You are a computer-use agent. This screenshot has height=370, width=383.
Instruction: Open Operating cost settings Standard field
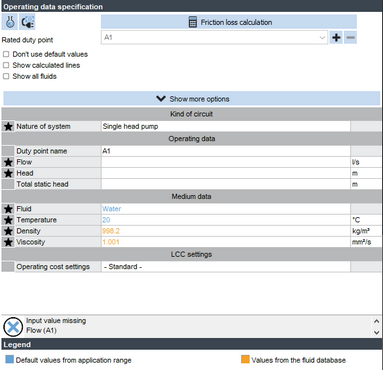tap(226, 267)
